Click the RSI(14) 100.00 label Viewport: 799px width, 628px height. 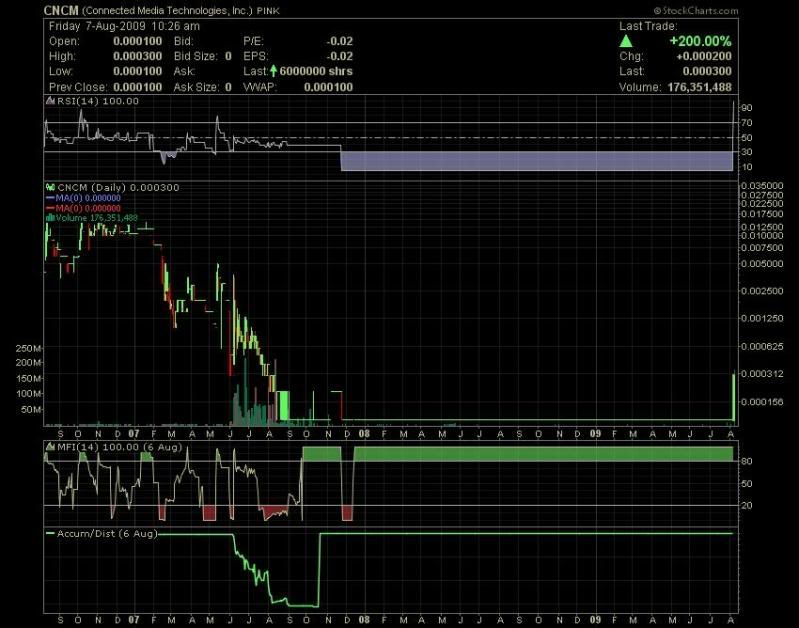coord(98,101)
